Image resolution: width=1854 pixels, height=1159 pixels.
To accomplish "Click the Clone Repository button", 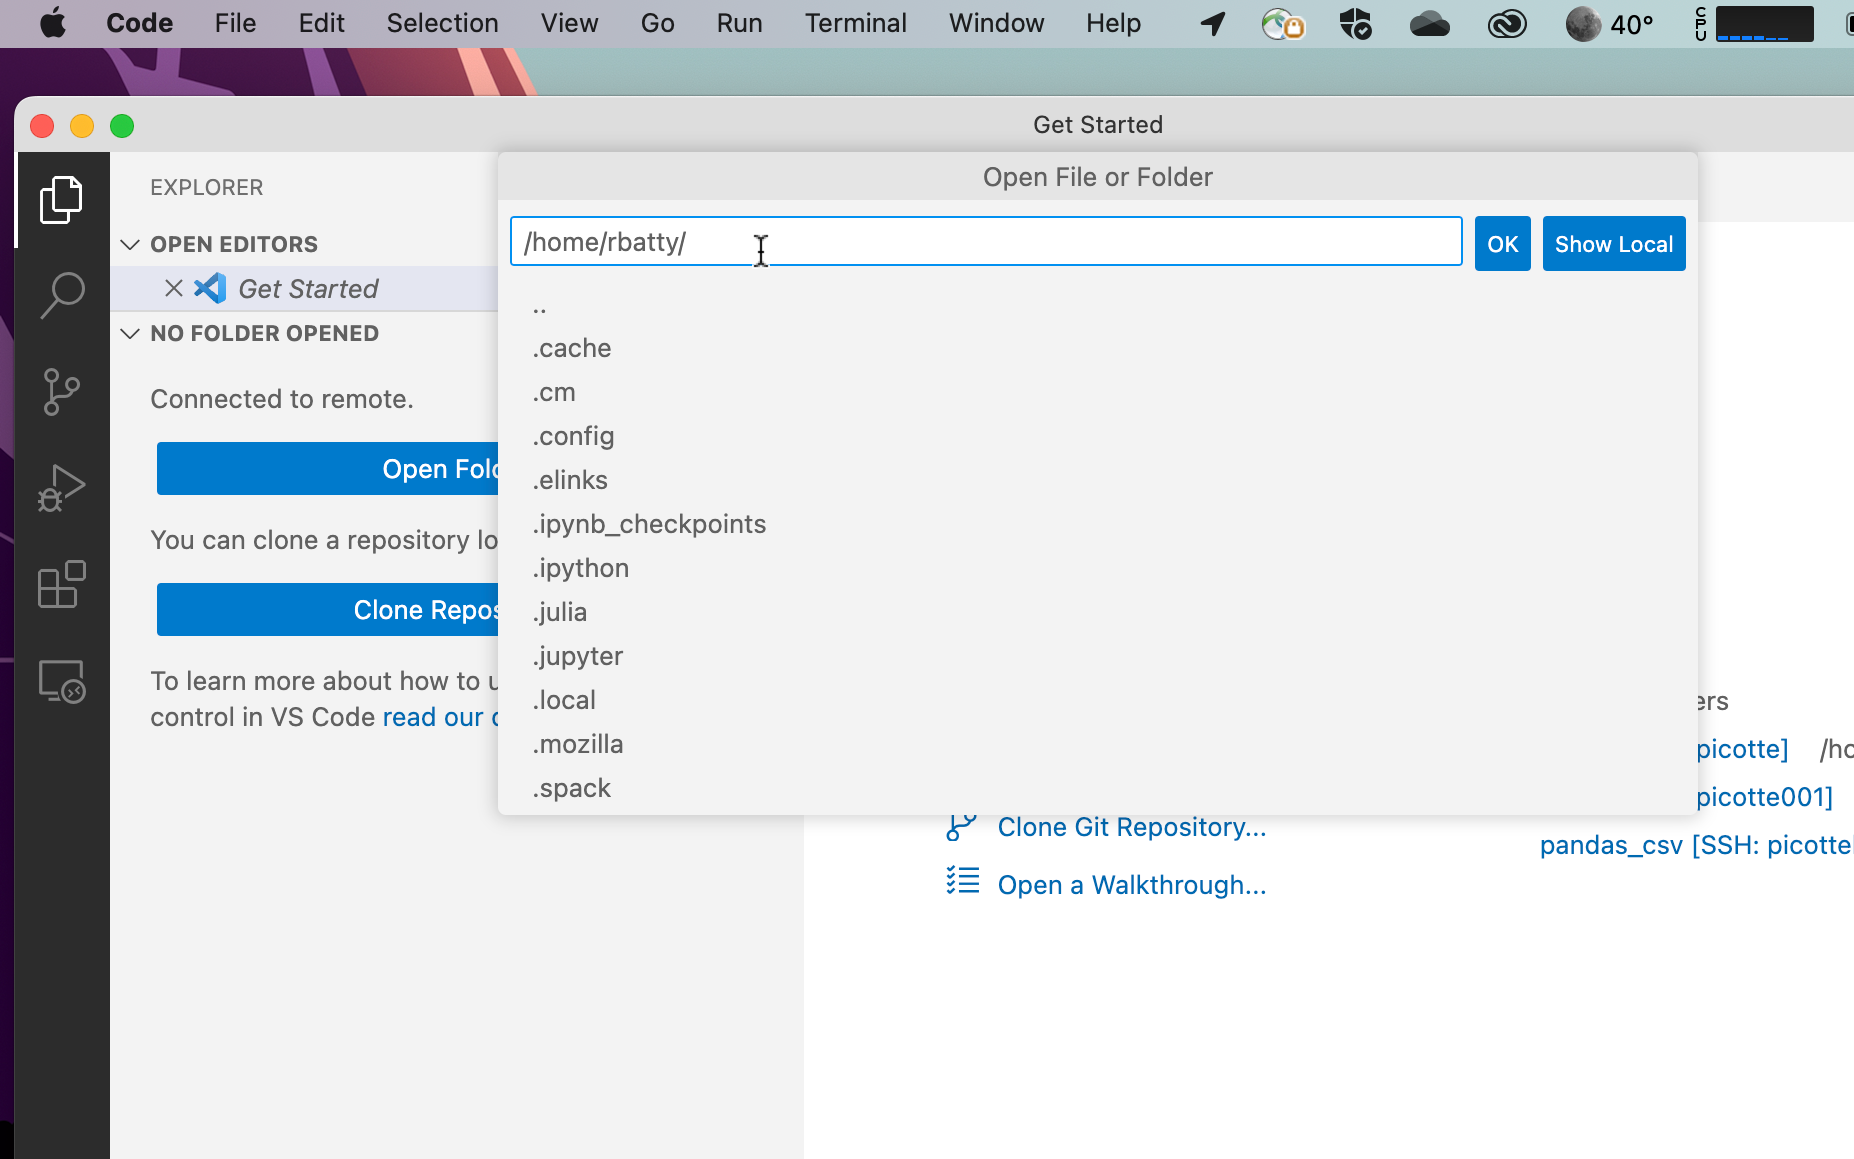I will click(328, 610).
